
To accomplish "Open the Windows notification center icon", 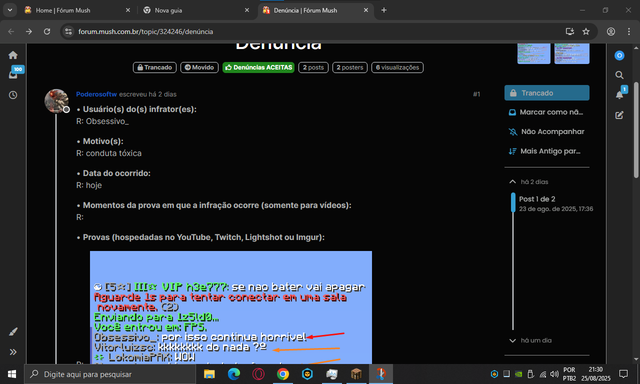I will [x=623, y=374].
